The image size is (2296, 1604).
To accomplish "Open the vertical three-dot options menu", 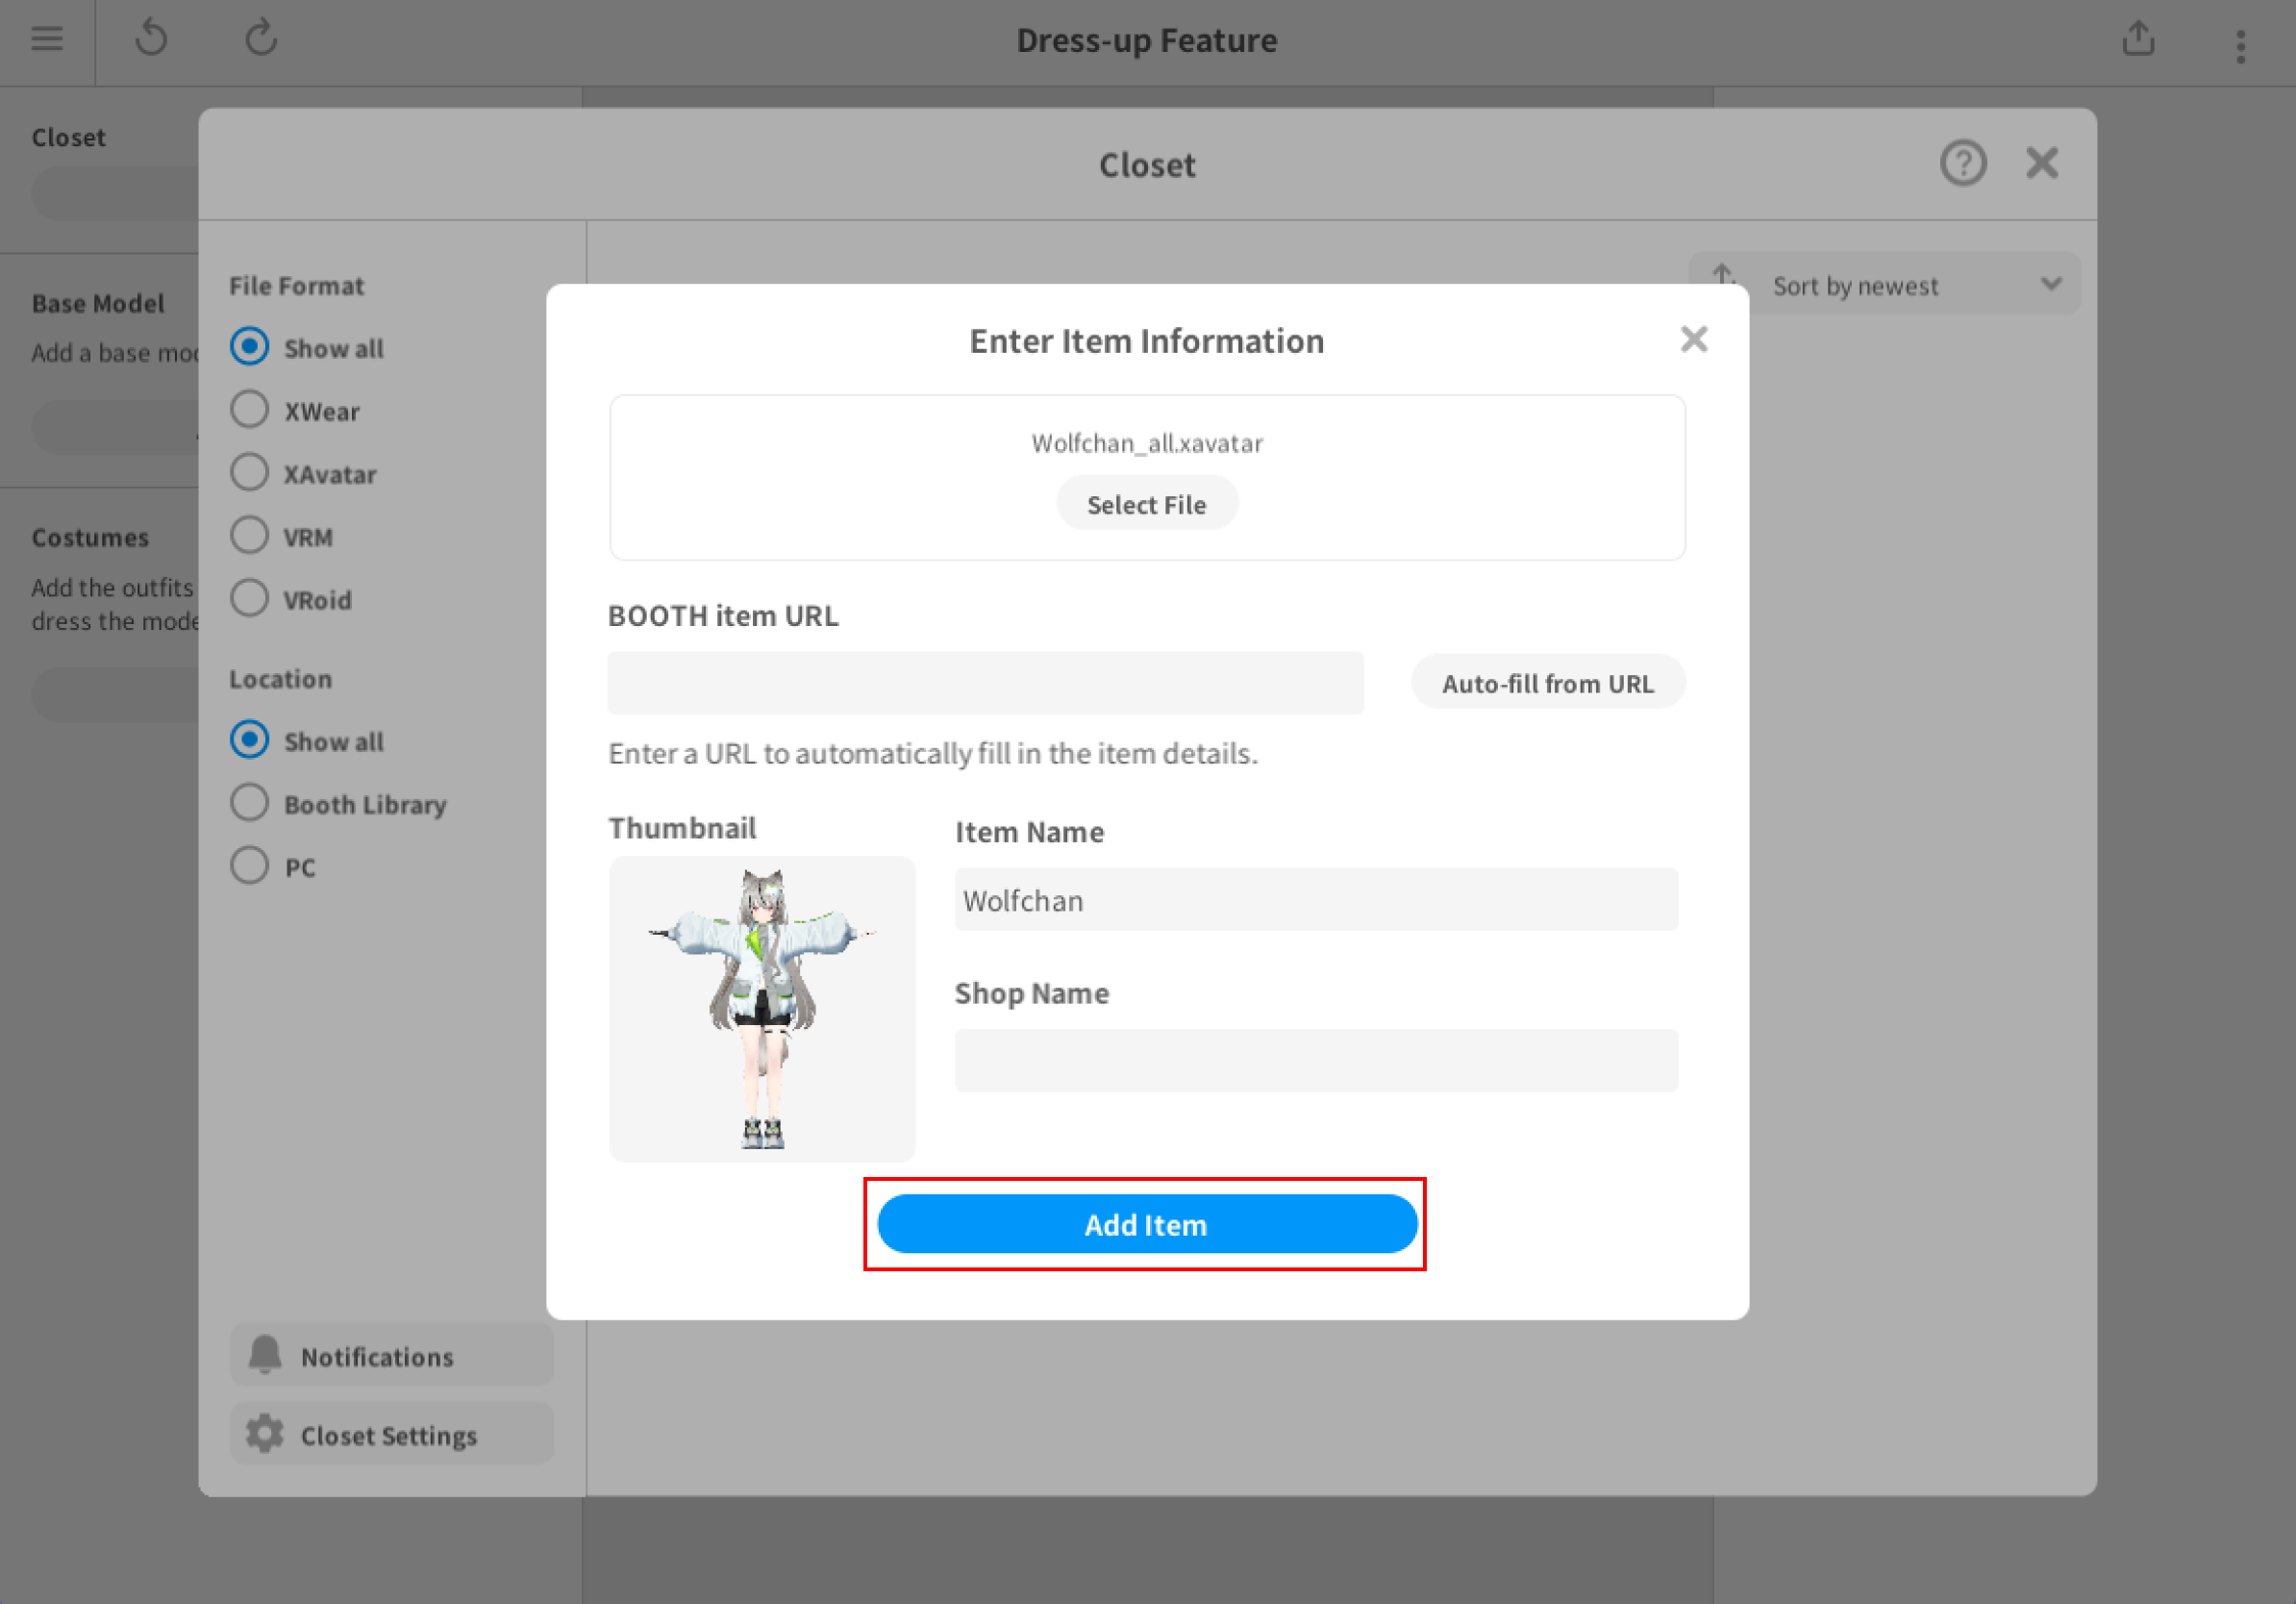I will pyautogui.click(x=2241, y=46).
